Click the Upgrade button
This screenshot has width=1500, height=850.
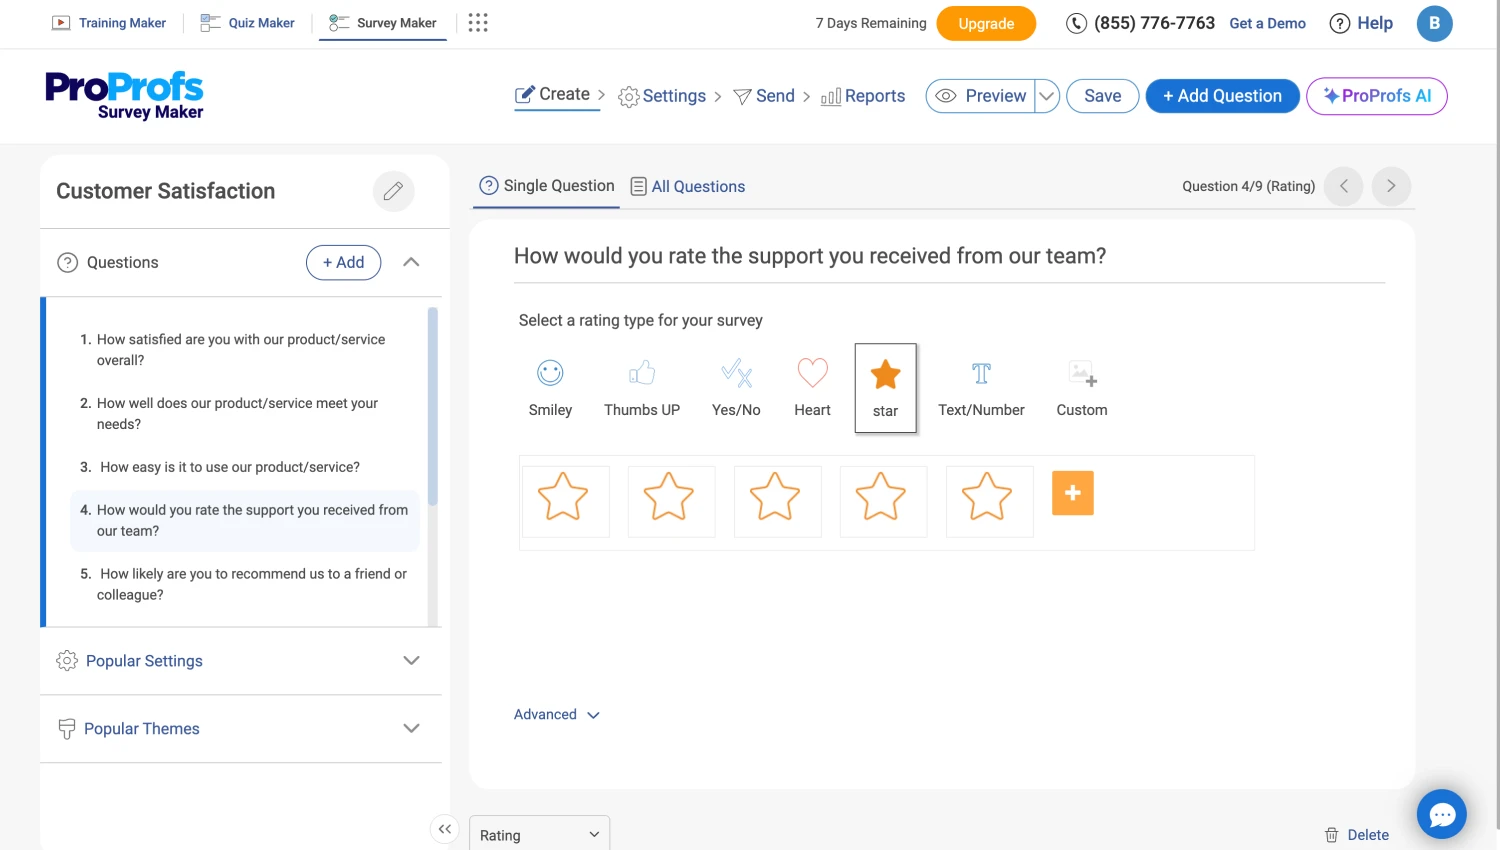(x=985, y=24)
